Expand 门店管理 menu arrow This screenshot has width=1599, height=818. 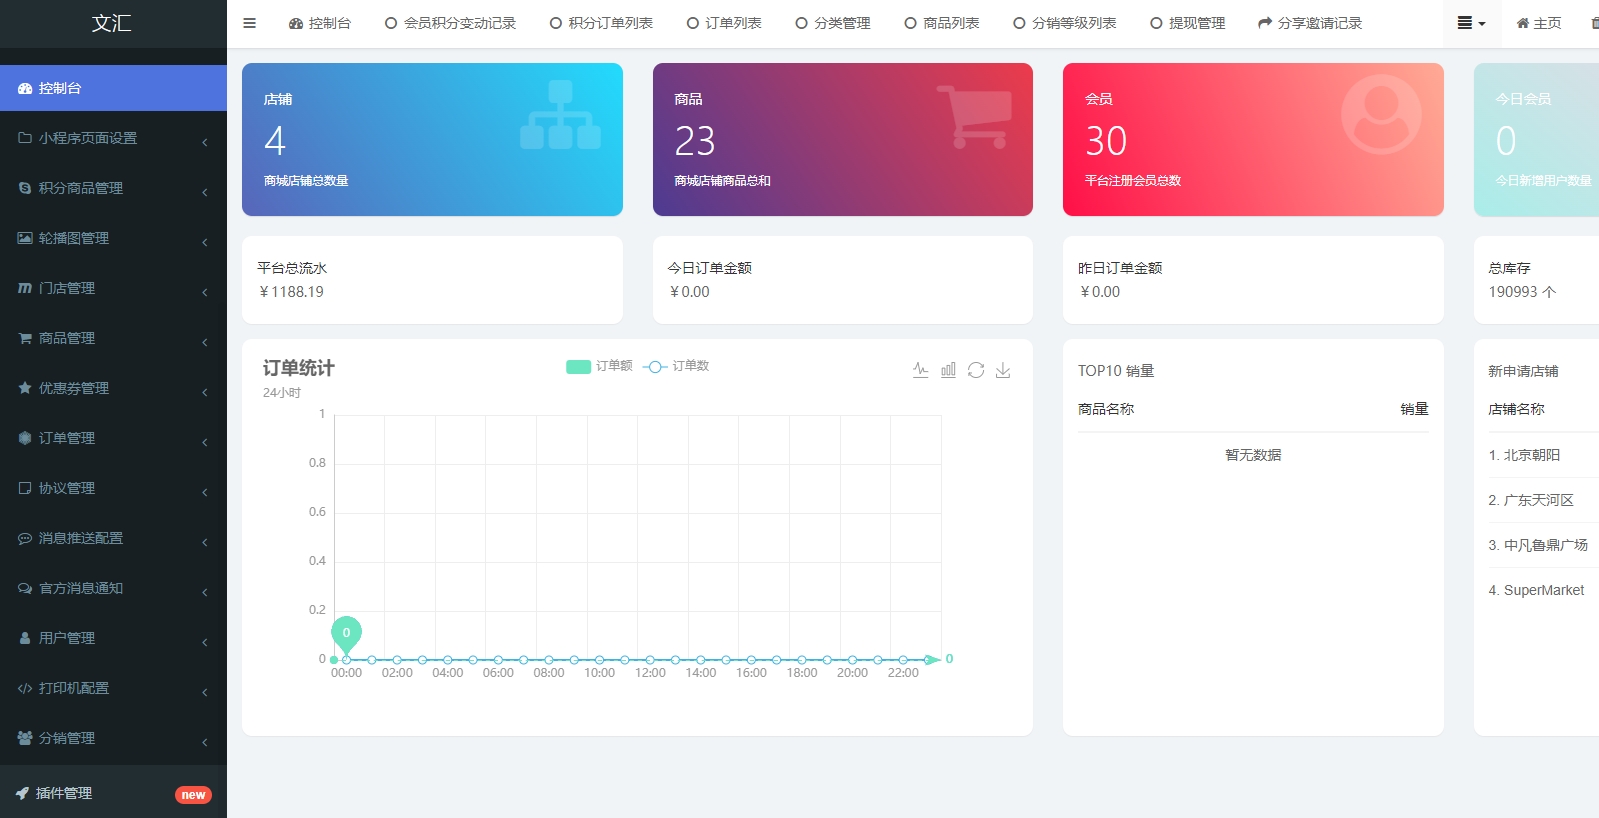(204, 292)
